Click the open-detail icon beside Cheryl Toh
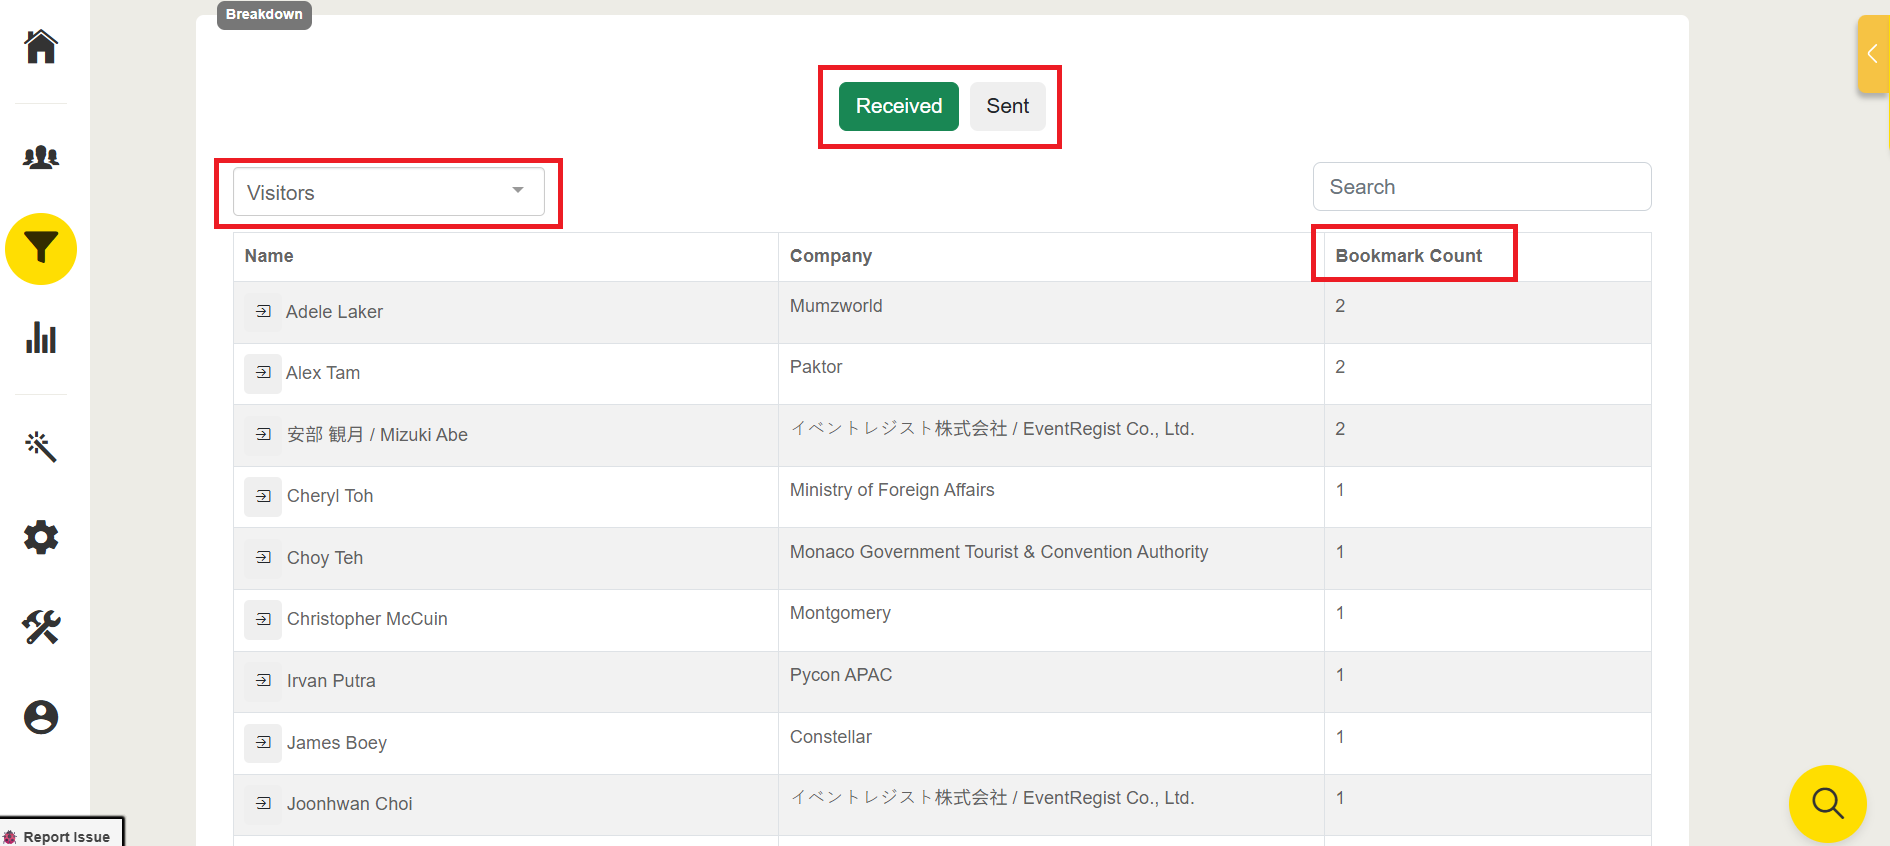 coord(263,496)
